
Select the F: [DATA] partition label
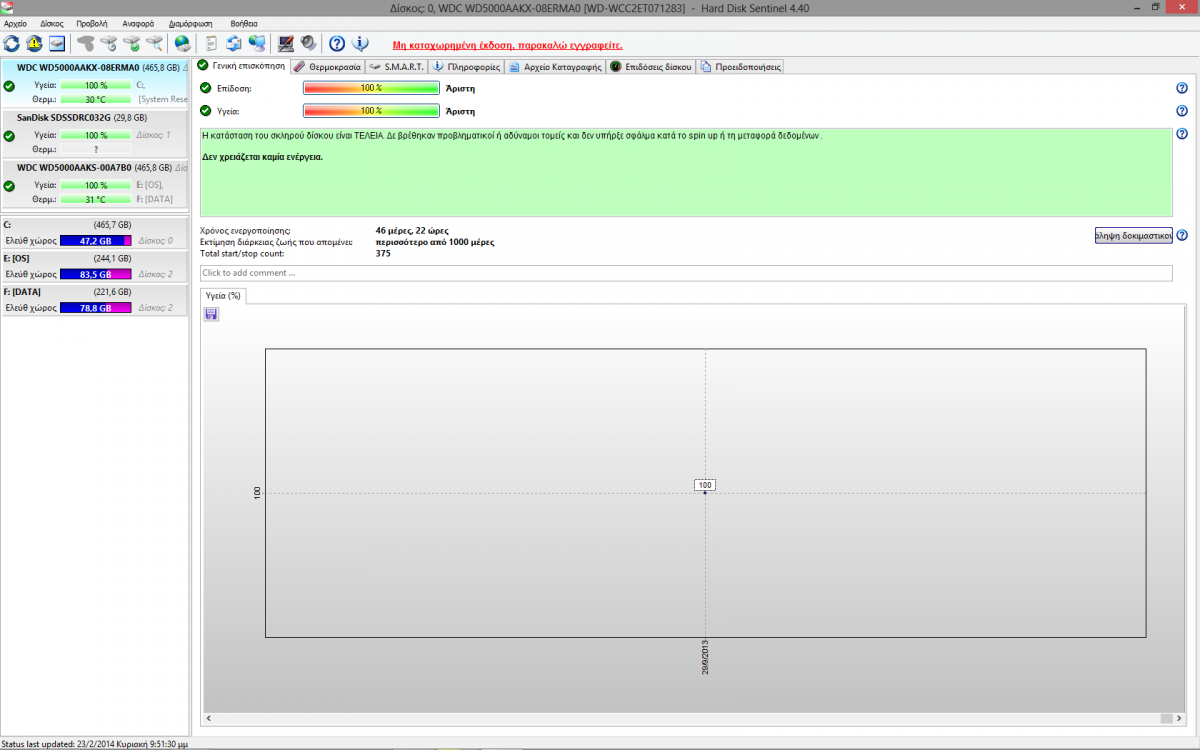click(23, 292)
